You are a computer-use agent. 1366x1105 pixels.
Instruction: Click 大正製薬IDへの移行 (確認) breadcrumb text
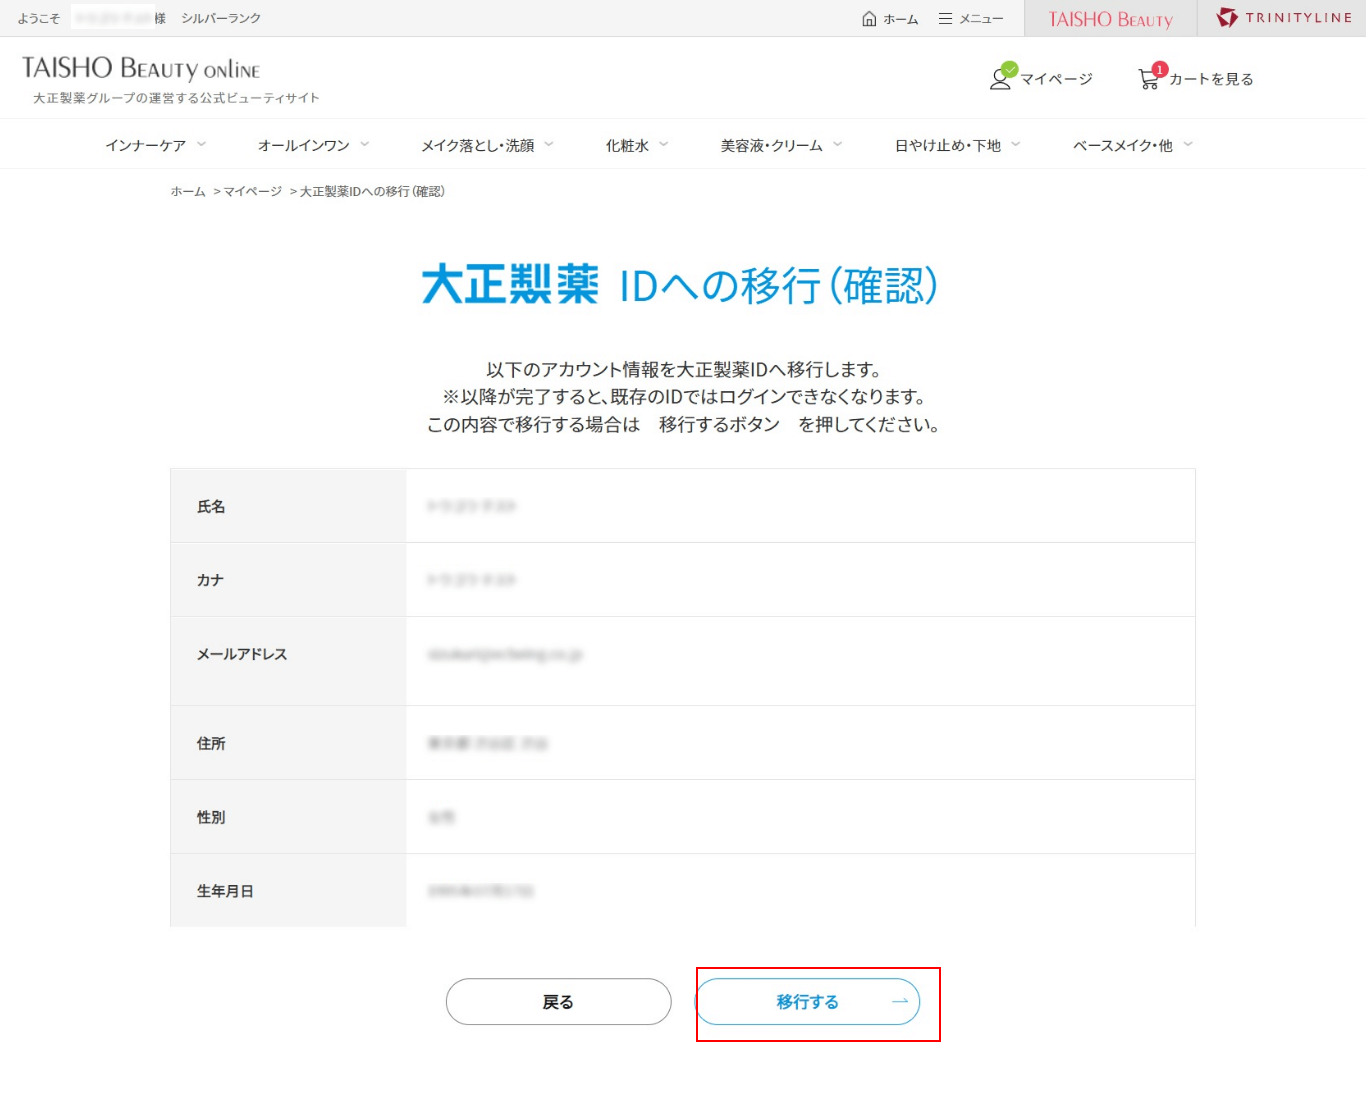click(x=372, y=191)
